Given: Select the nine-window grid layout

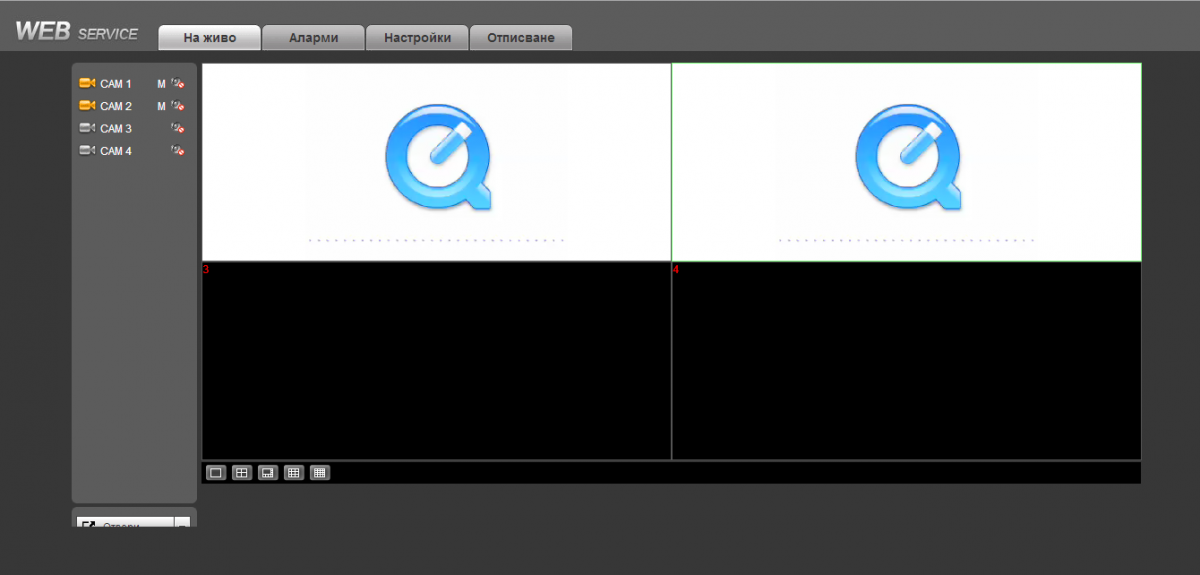Looking at the screenshot, I should pyautogui.click(x=293, y=473).
